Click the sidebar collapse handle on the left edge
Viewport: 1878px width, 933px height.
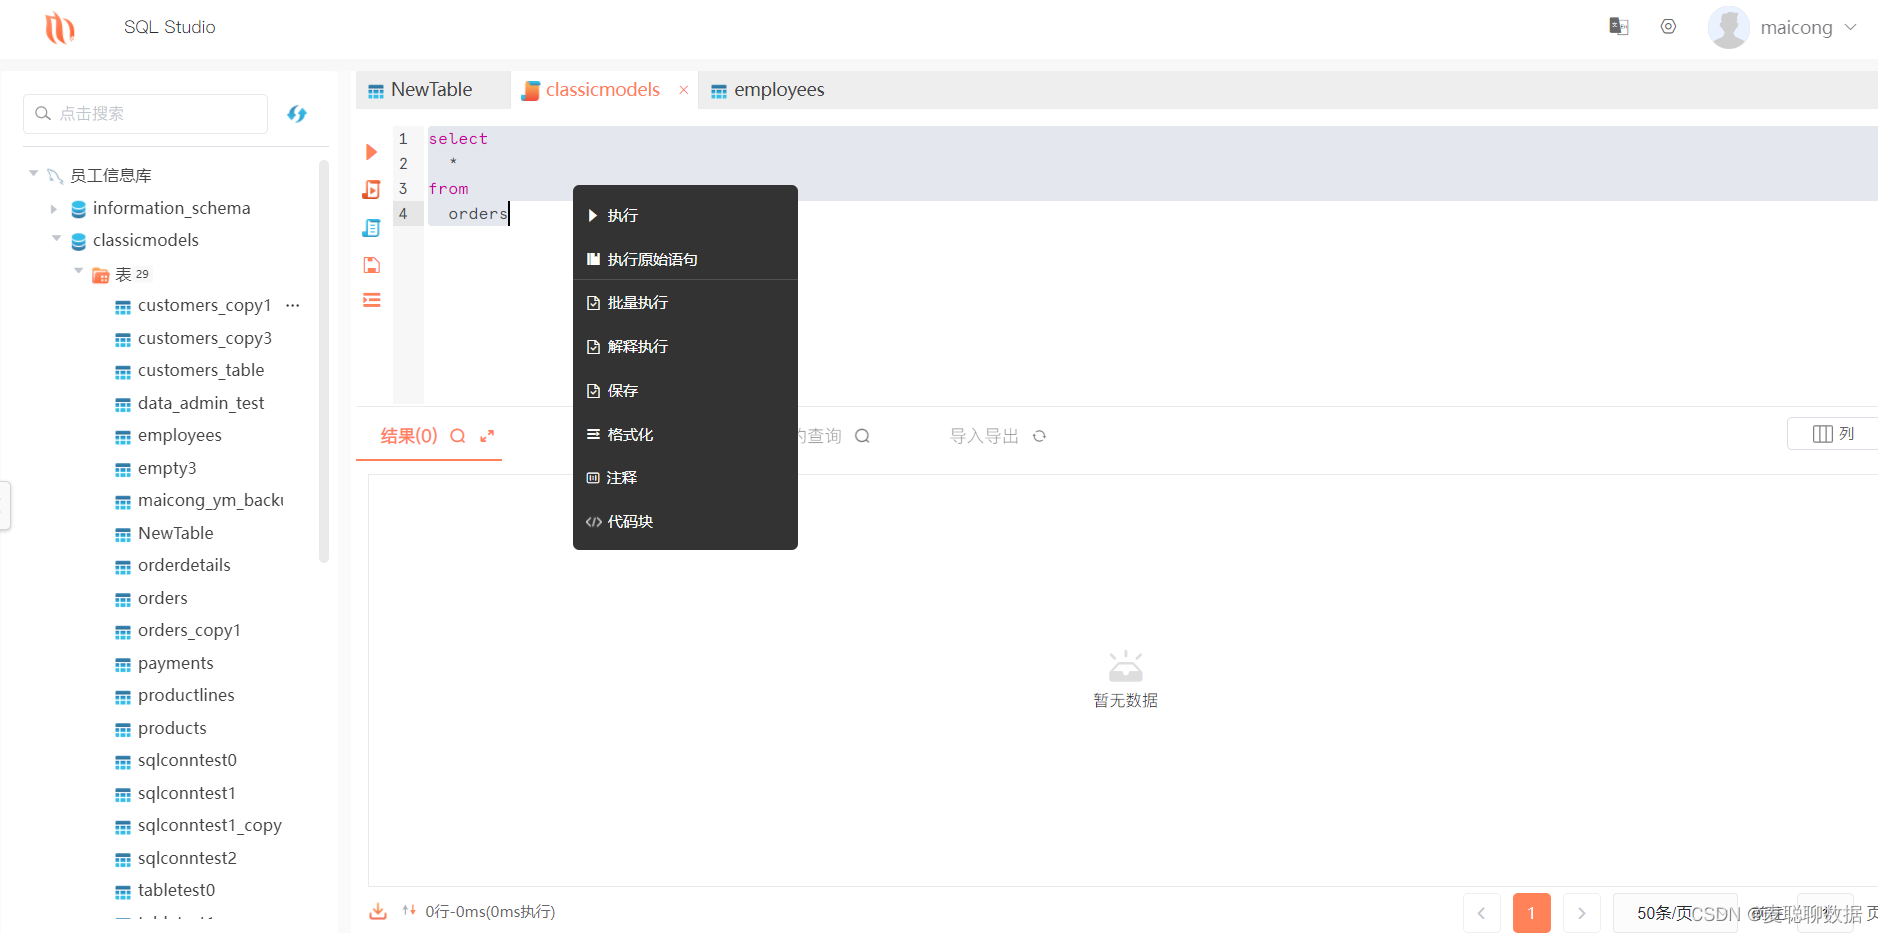(x=5, y=506)
